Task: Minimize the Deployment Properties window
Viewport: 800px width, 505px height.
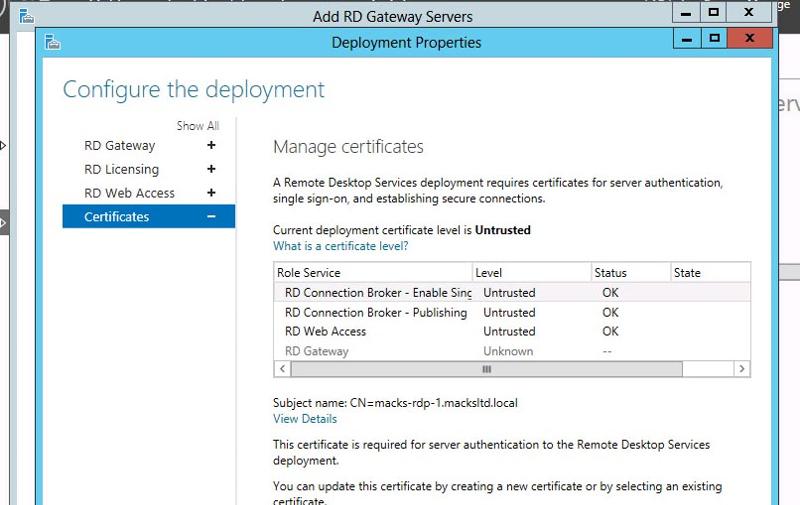Action: click(687, 38)
